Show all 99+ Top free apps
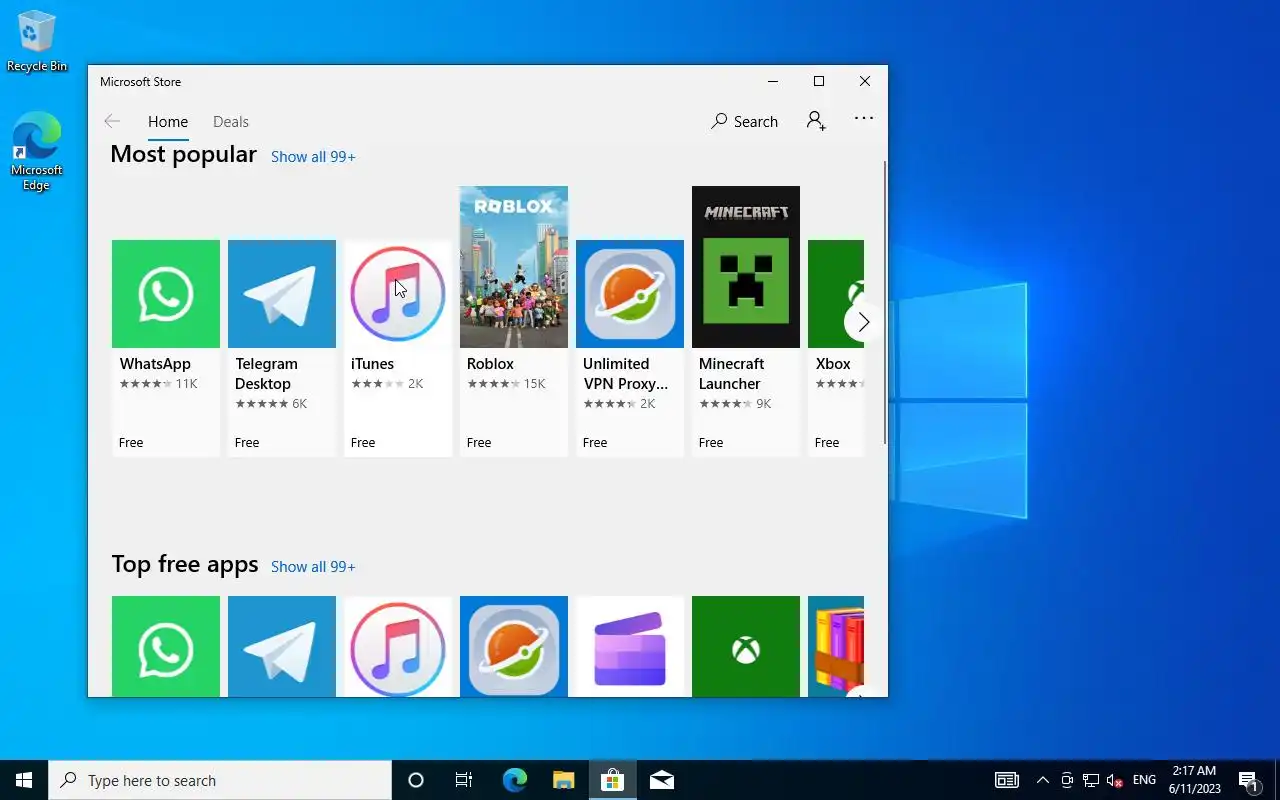The image size is (1280, 800). click(313, 567)
